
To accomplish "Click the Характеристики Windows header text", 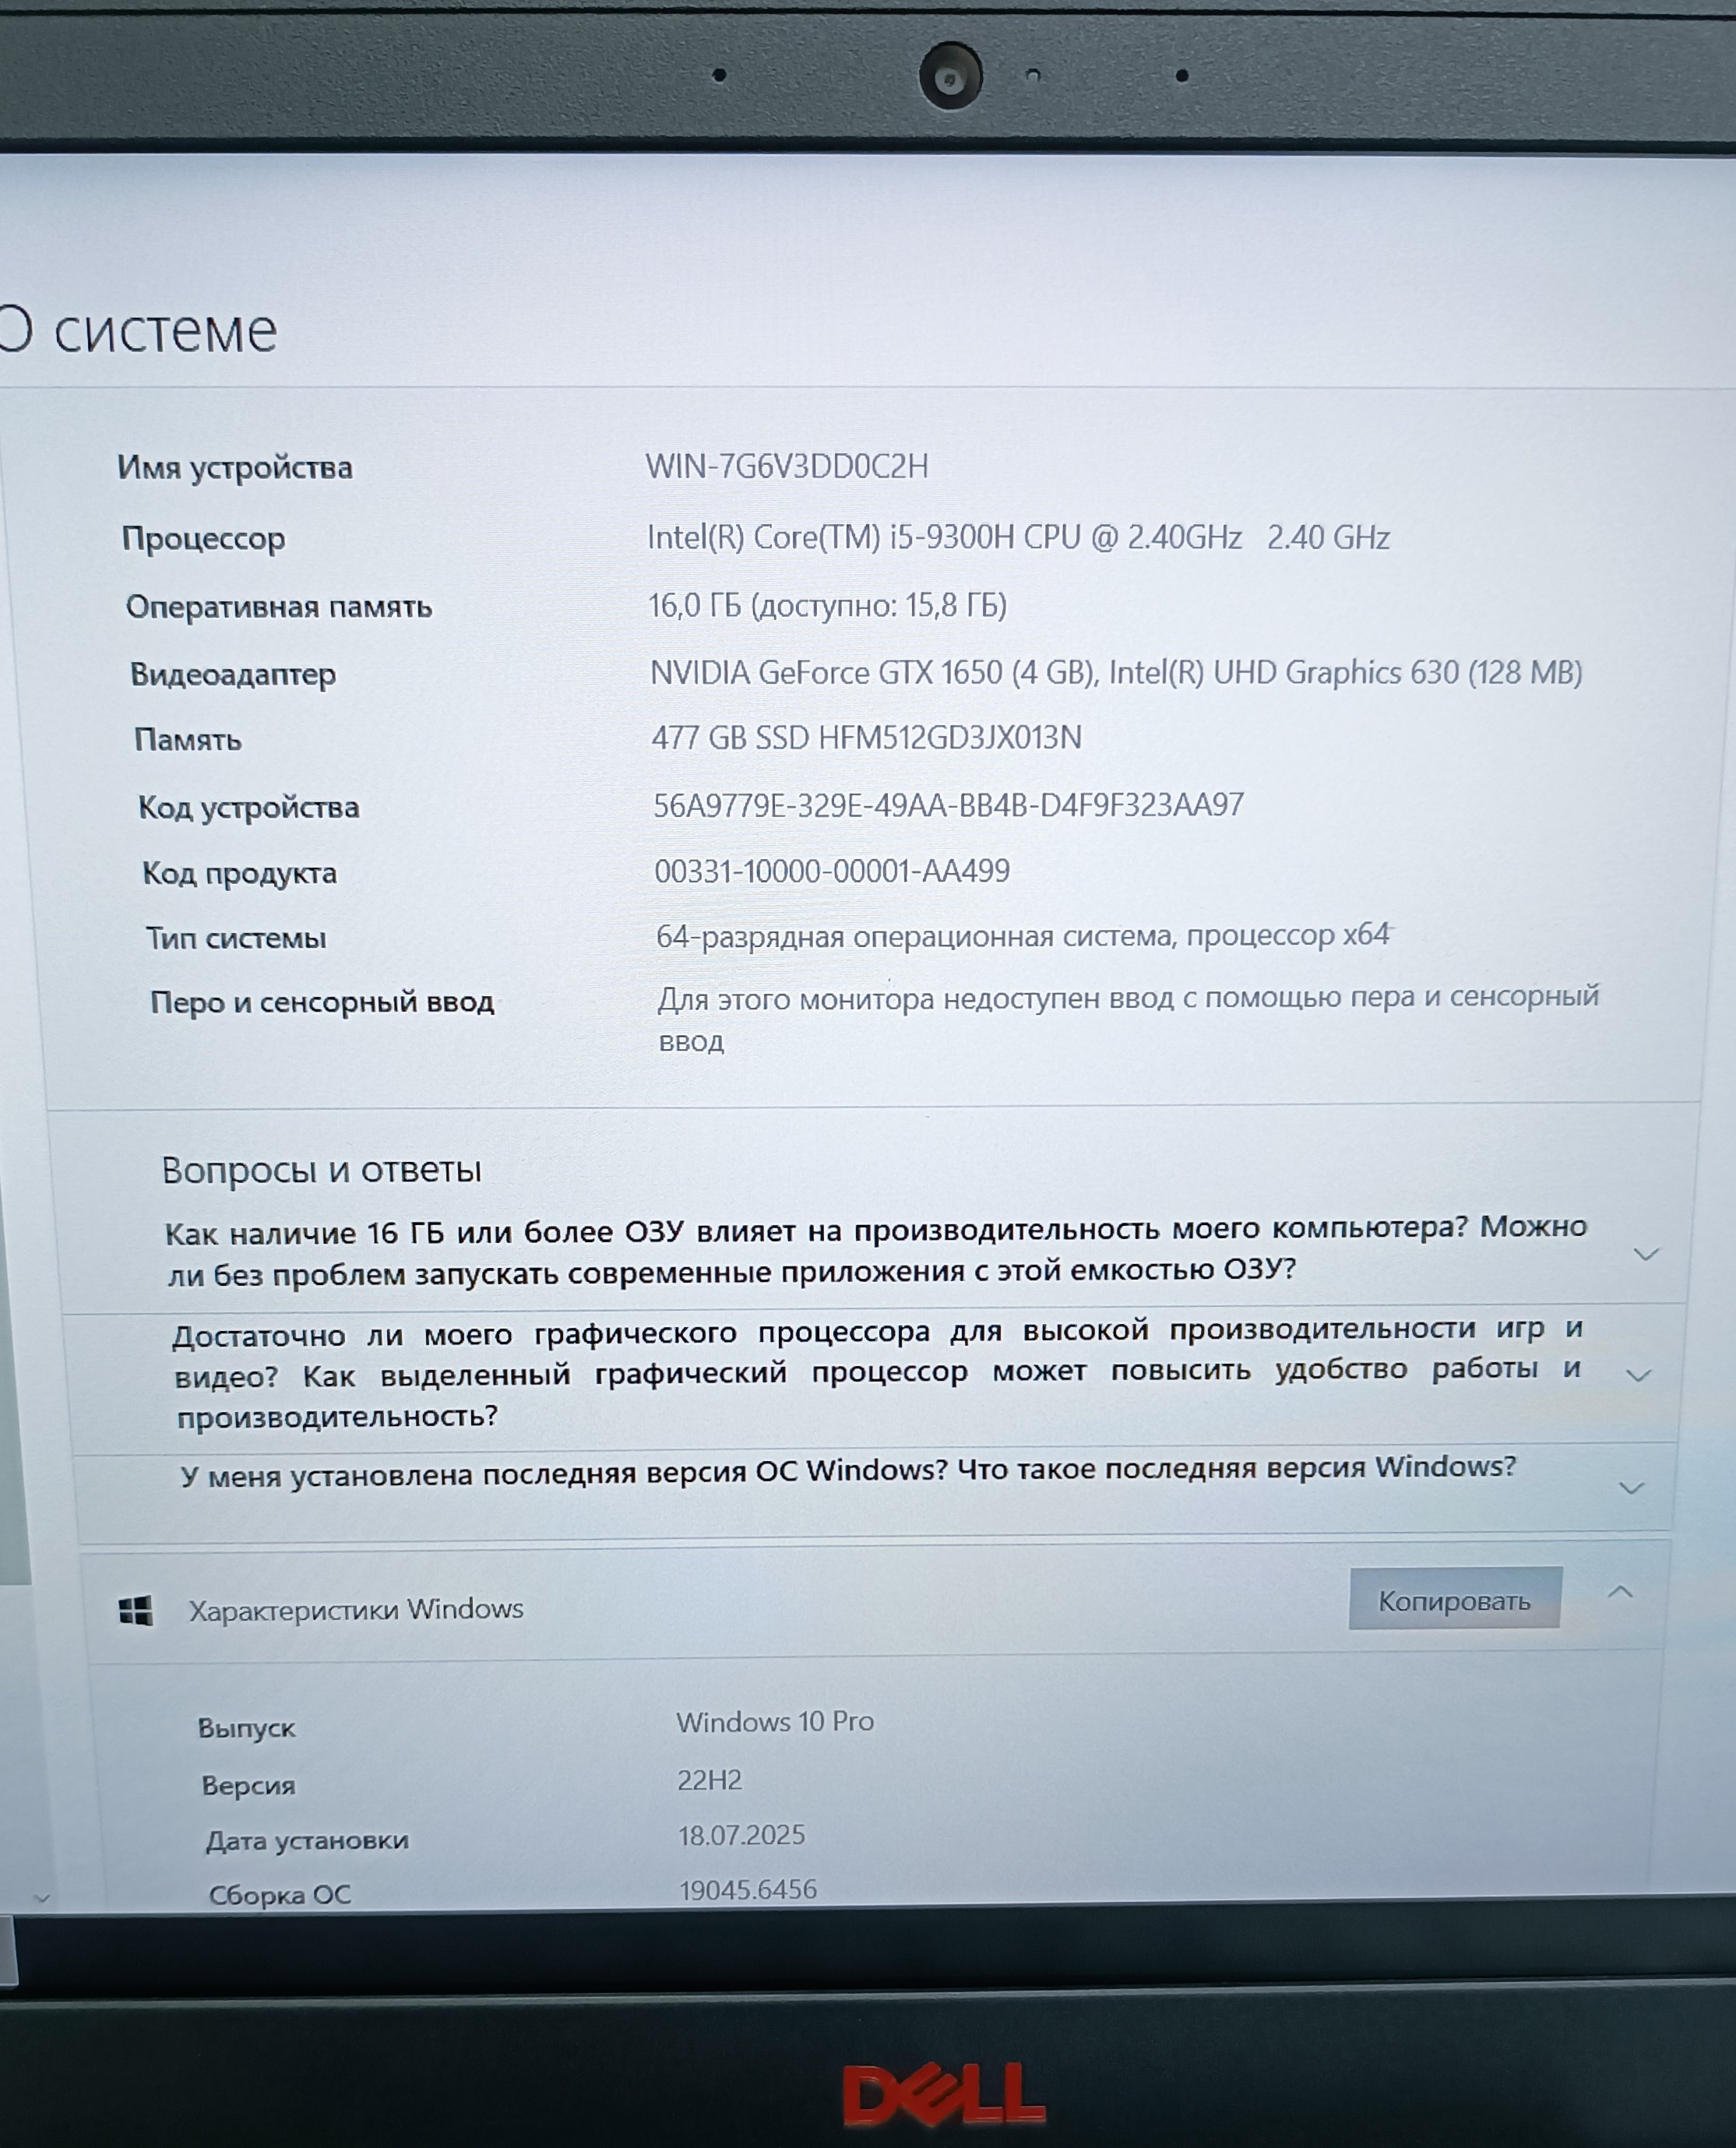I will (x=356, y=1609).
